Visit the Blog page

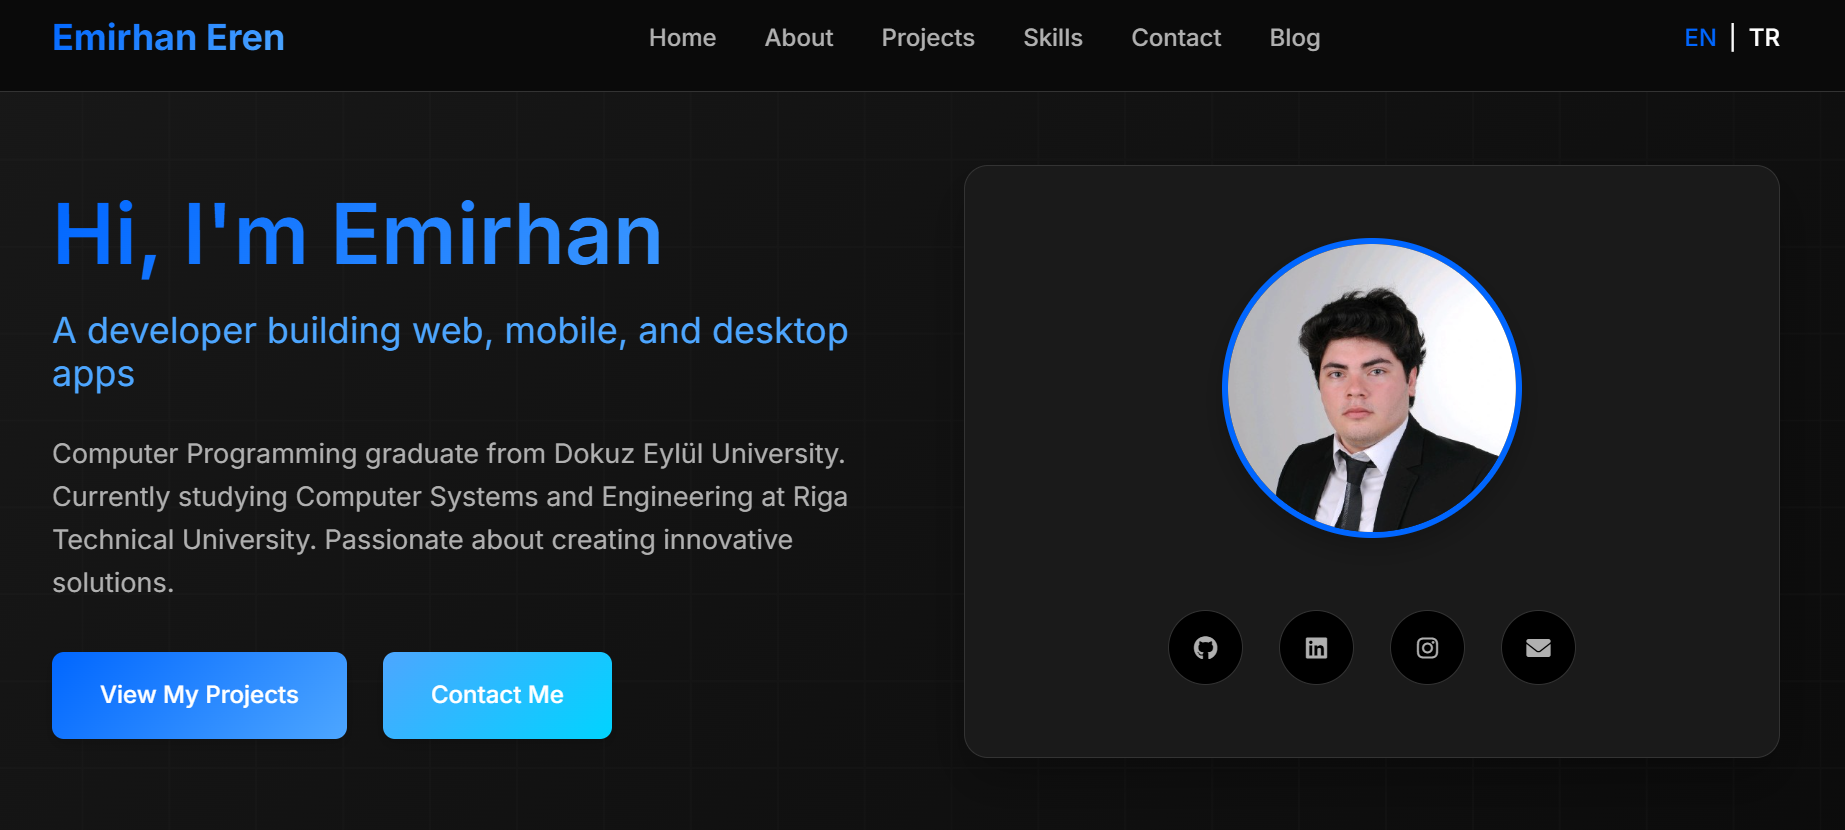(x=1295, y=38)
